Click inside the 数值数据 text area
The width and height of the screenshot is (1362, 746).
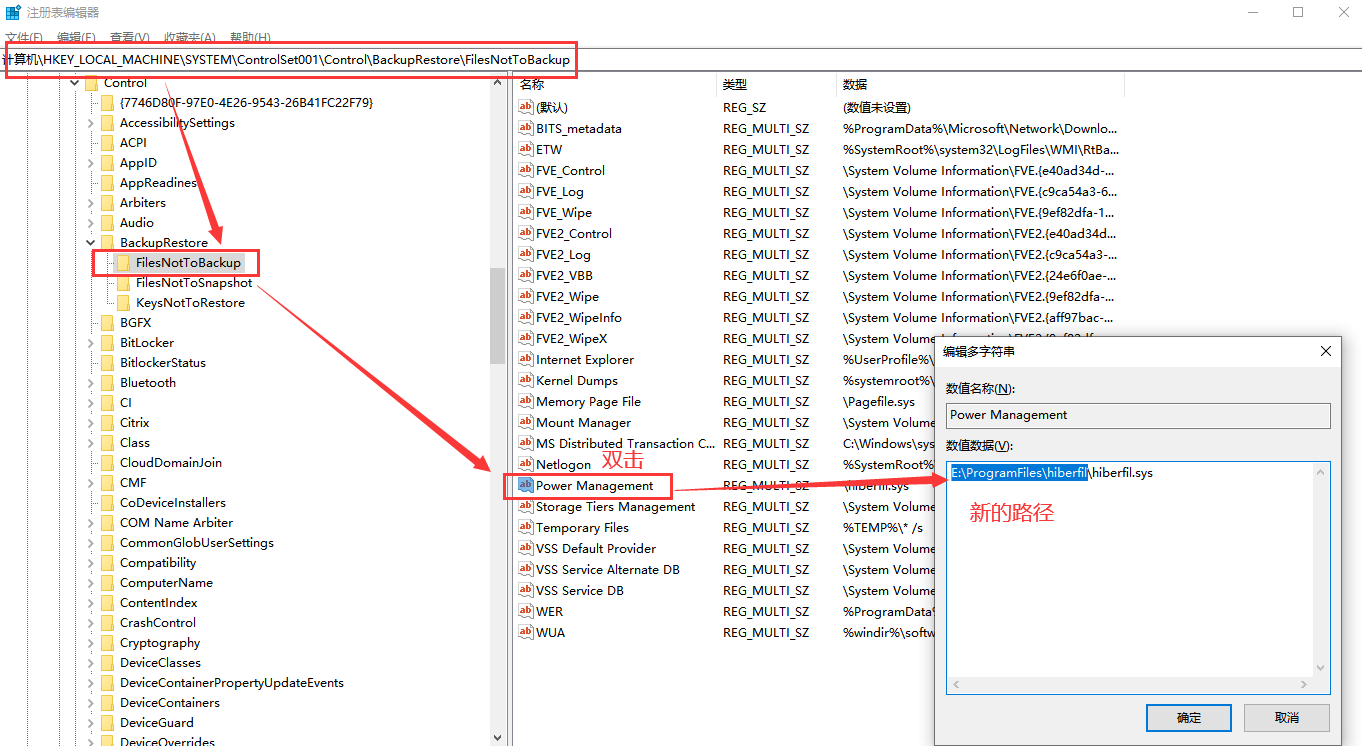tap(1138, 578)
